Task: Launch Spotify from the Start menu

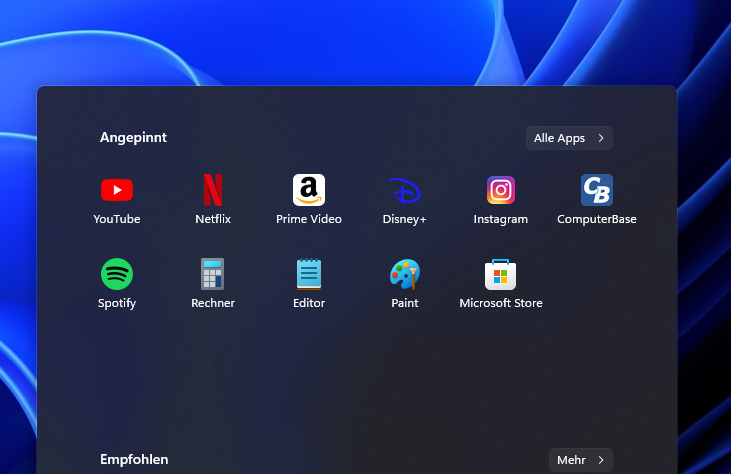Action: coord(117,283)
